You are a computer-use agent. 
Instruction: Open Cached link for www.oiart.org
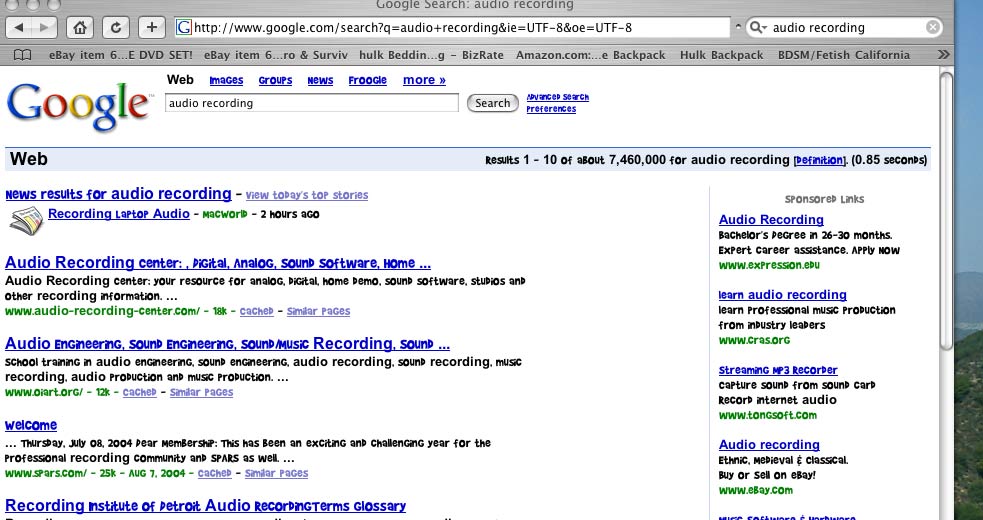click(140, 392)
